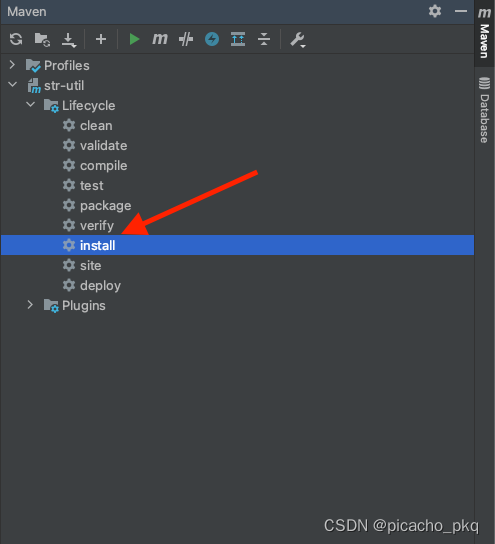Generate sources and update folders icon
The image size is (495, 544).
[x=42, y=39]
